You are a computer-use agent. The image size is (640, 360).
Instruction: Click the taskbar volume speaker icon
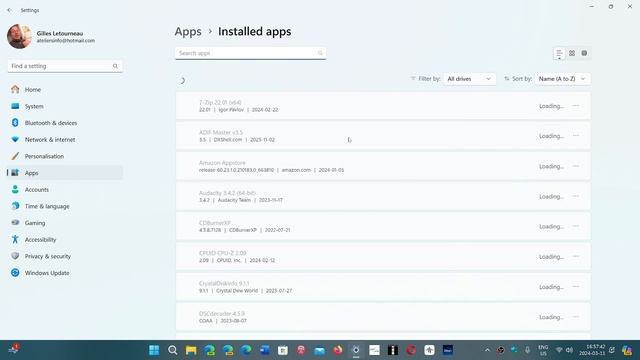tap(570, 350)
